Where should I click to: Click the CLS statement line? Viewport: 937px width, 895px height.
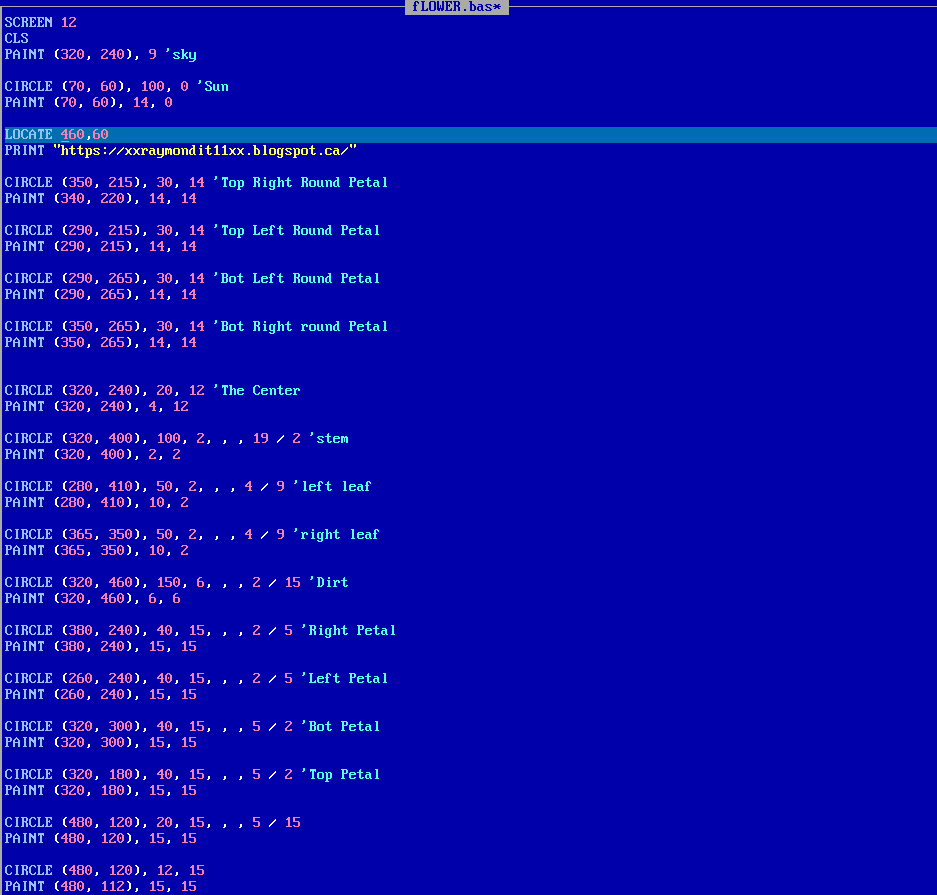(17, 38)
